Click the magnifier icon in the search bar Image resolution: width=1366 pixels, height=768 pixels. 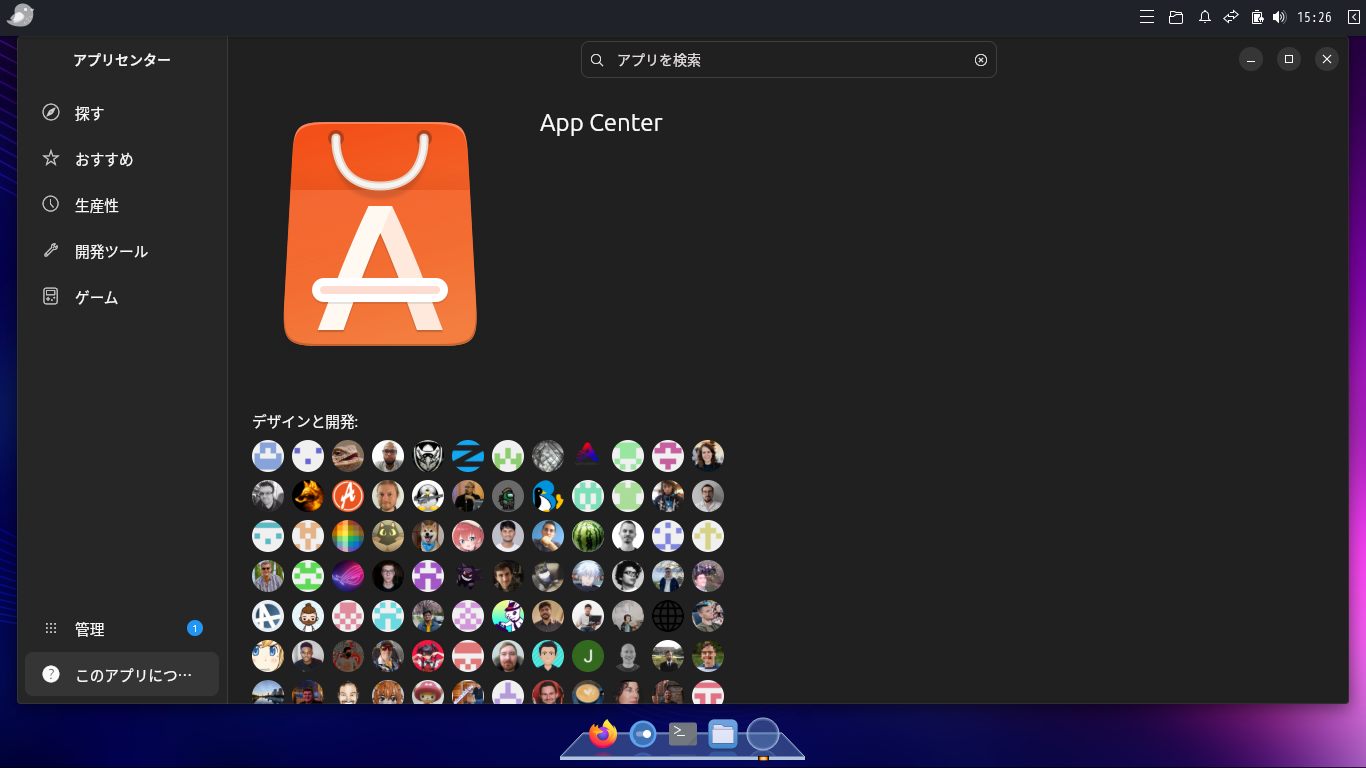point(597,60)
